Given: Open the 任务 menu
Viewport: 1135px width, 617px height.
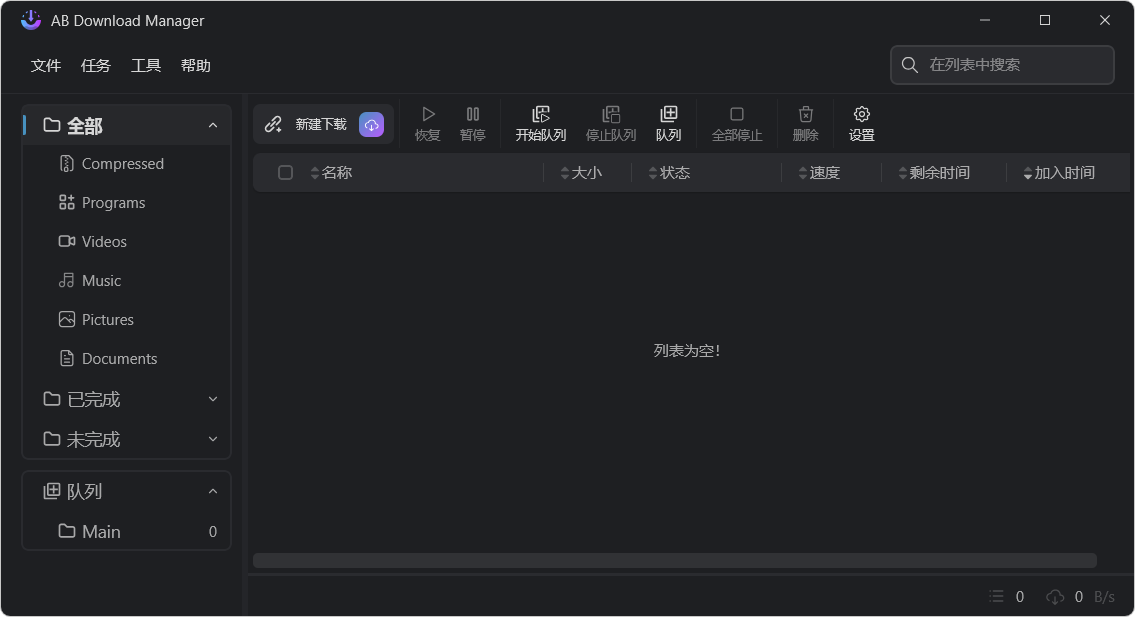Looking at the screenshot, I should pos(96,66).
